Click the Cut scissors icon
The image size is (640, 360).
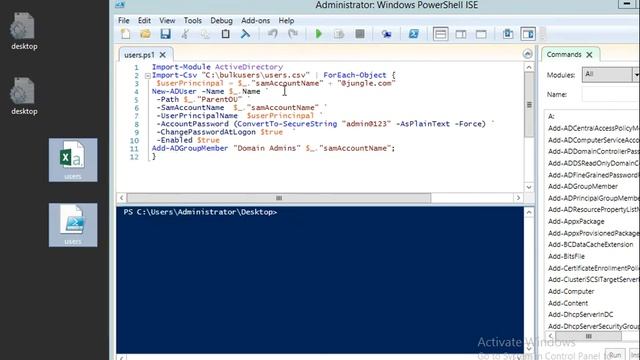pos(185,34)
